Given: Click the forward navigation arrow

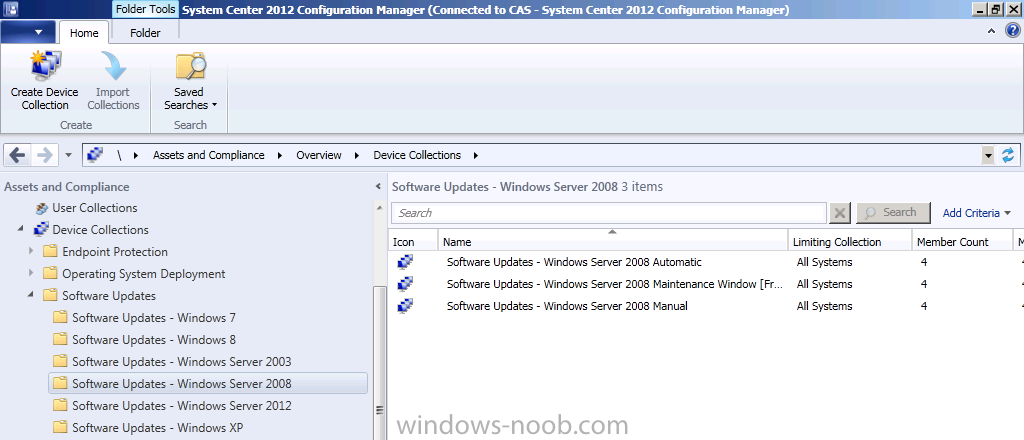Looking at the screenshot, I should [44, 155].
